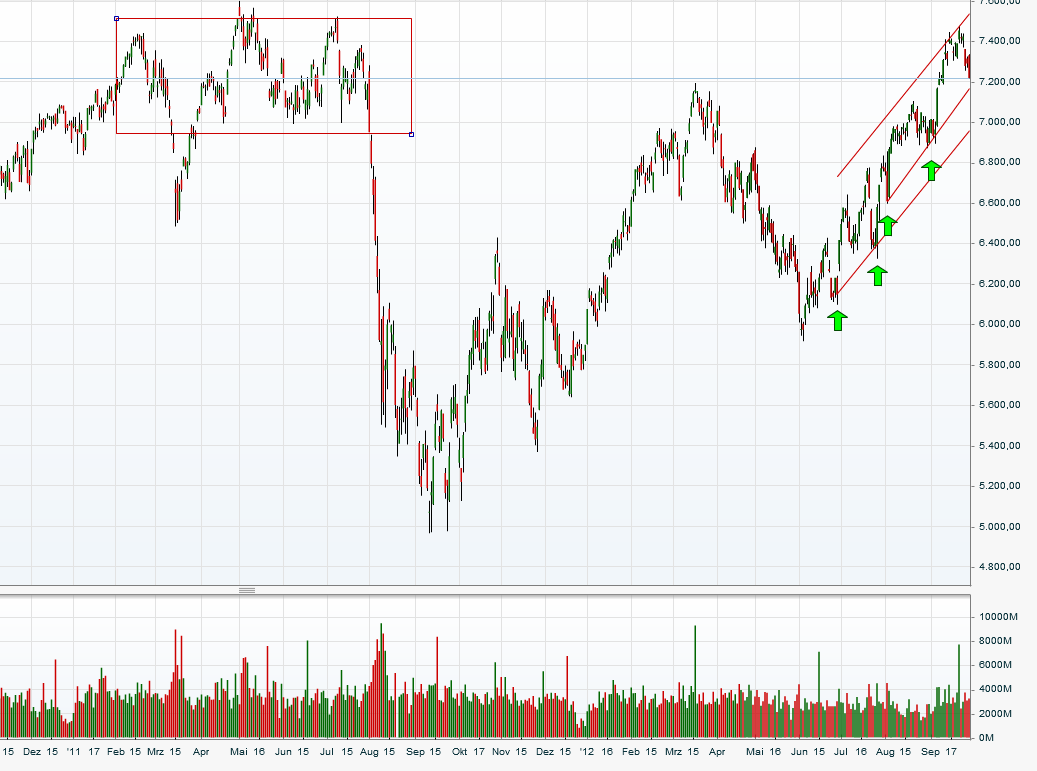Click the Nov month label on date axis
The image size is (1037, 771).
(x=501, y=752)
